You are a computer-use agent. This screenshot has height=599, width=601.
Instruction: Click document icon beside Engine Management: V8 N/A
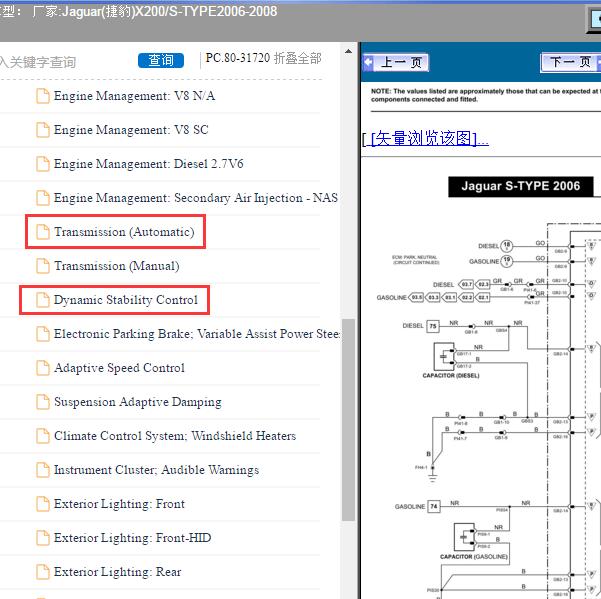43,96
